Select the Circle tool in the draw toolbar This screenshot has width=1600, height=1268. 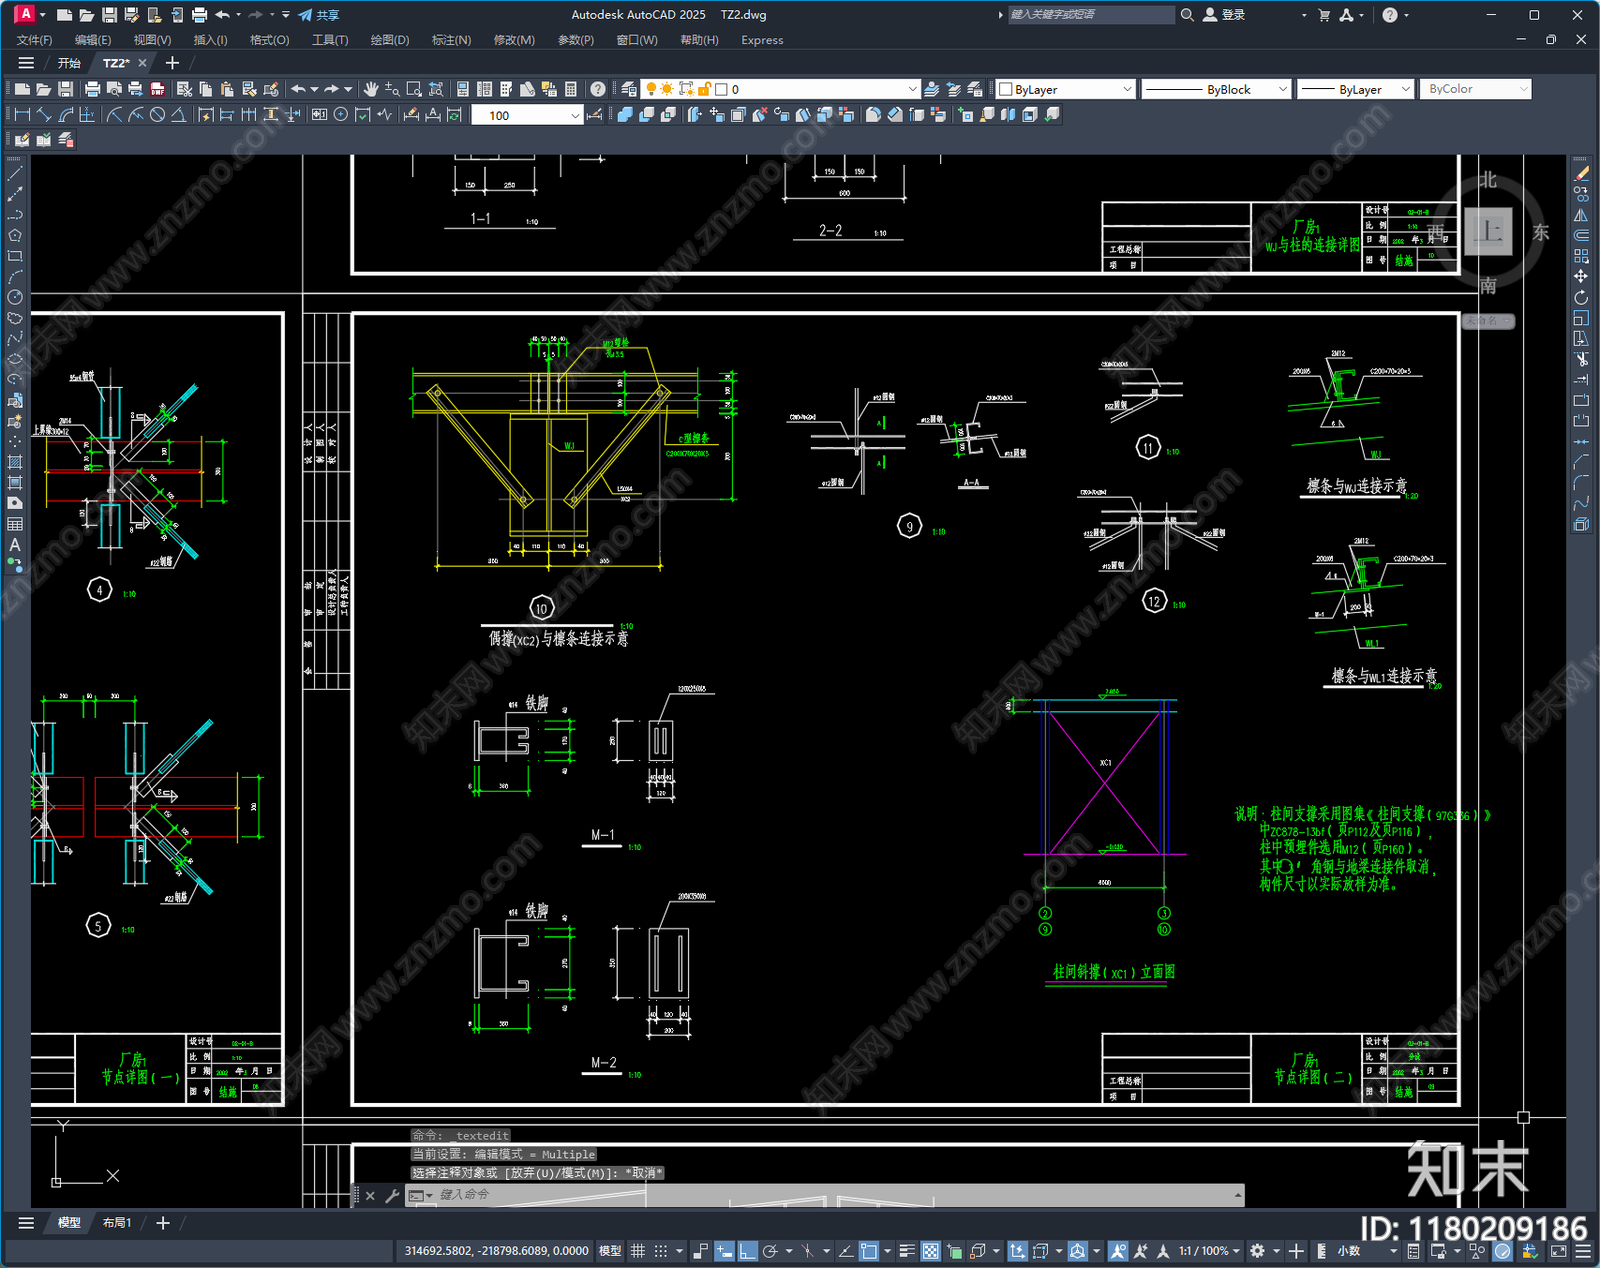(x=15, y=297)
